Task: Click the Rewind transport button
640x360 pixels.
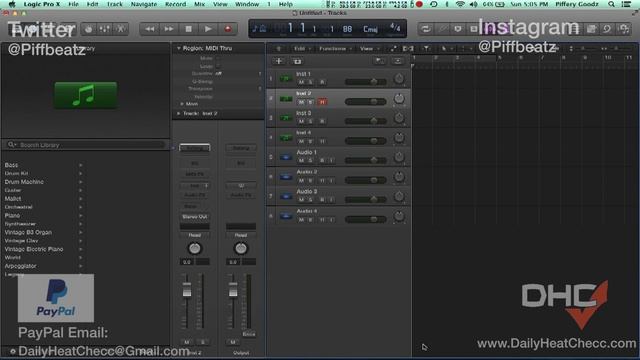Action: pyautogui.click(x=150, y=29)
